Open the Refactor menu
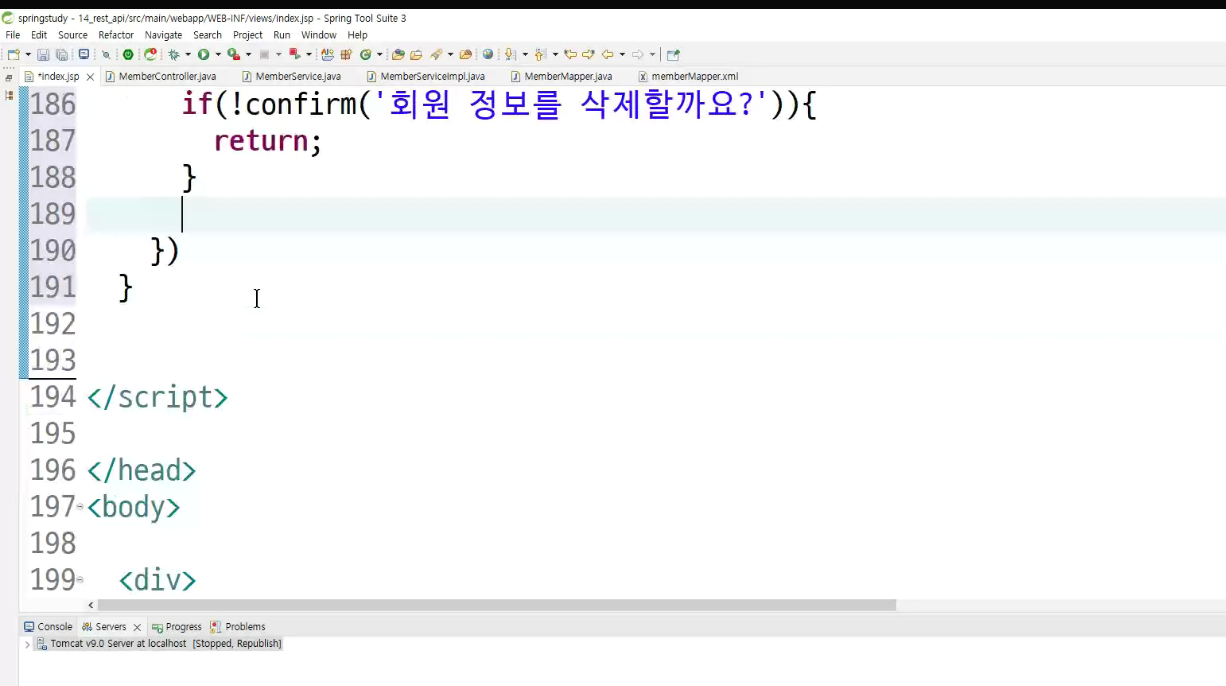Screen dimensions: 1226x686 coord(116,35)
